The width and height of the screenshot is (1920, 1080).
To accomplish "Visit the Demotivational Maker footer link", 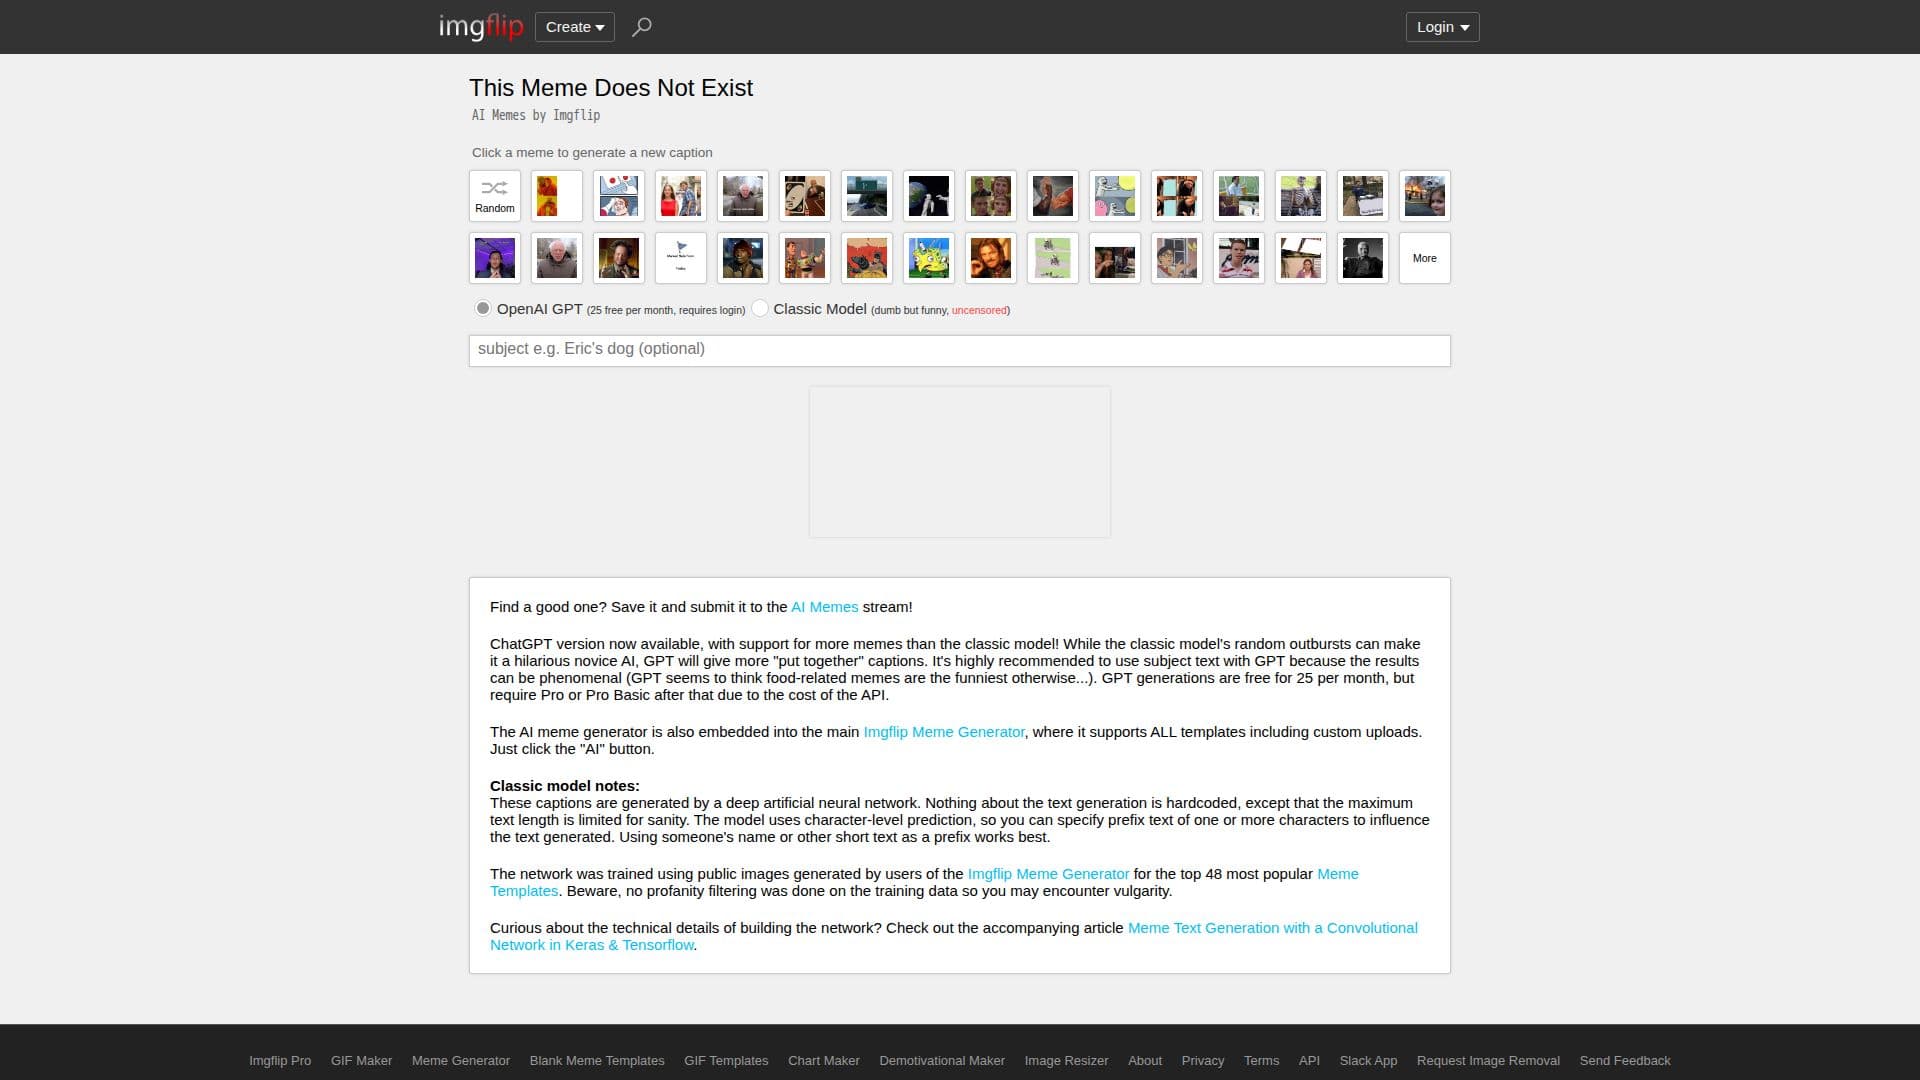I will coord(942,1061).
